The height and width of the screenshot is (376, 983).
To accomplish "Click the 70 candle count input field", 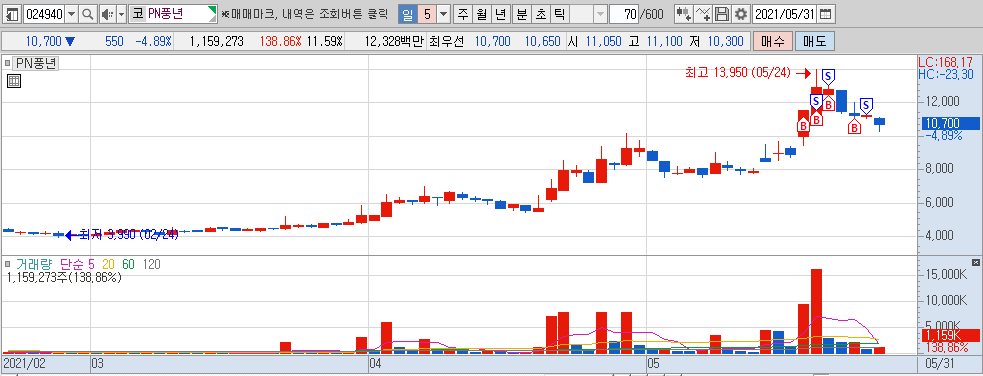I will click(x=623, y=14).
